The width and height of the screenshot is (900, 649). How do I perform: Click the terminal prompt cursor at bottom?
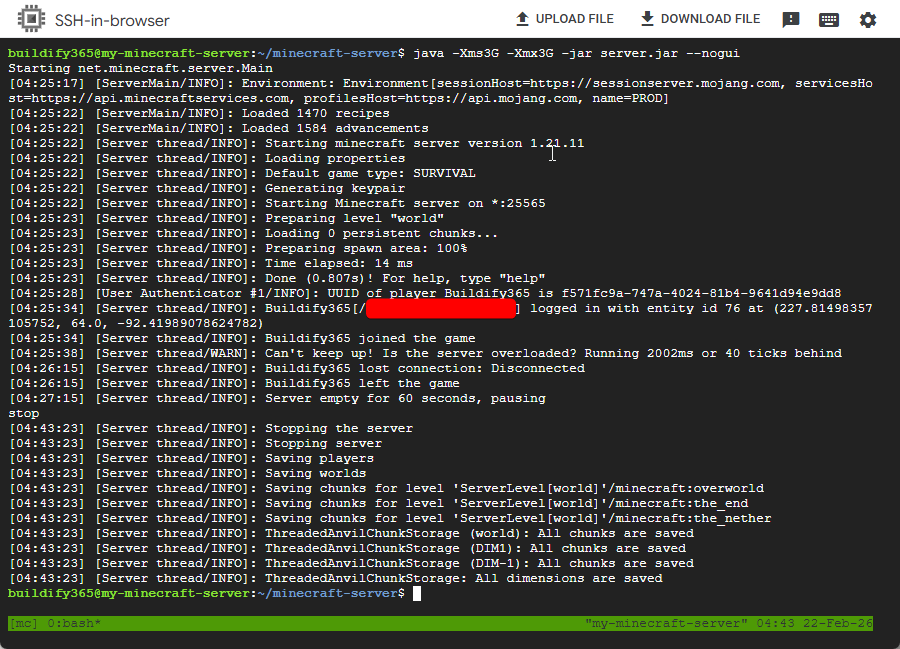(417, 593)
